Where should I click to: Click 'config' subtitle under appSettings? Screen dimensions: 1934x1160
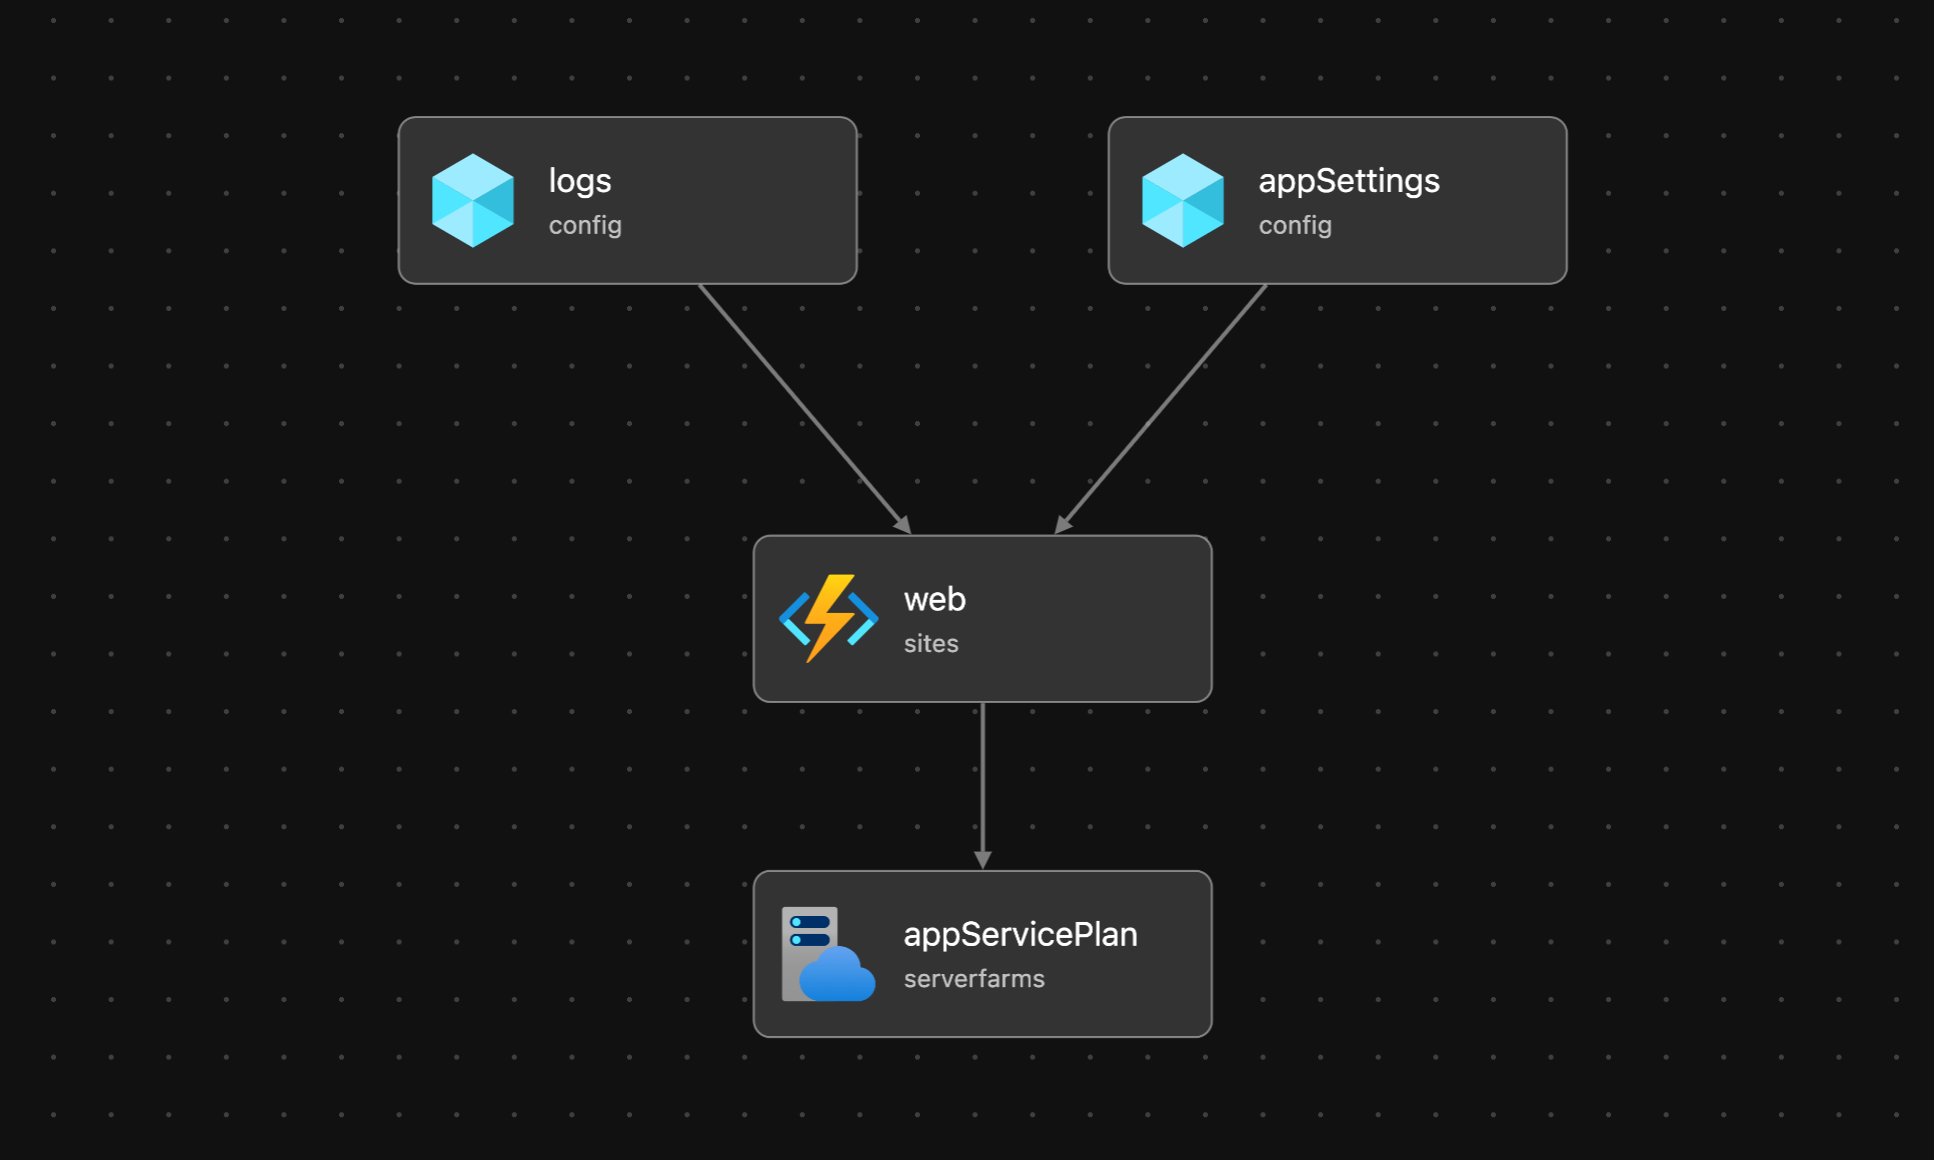point(1294,226)
